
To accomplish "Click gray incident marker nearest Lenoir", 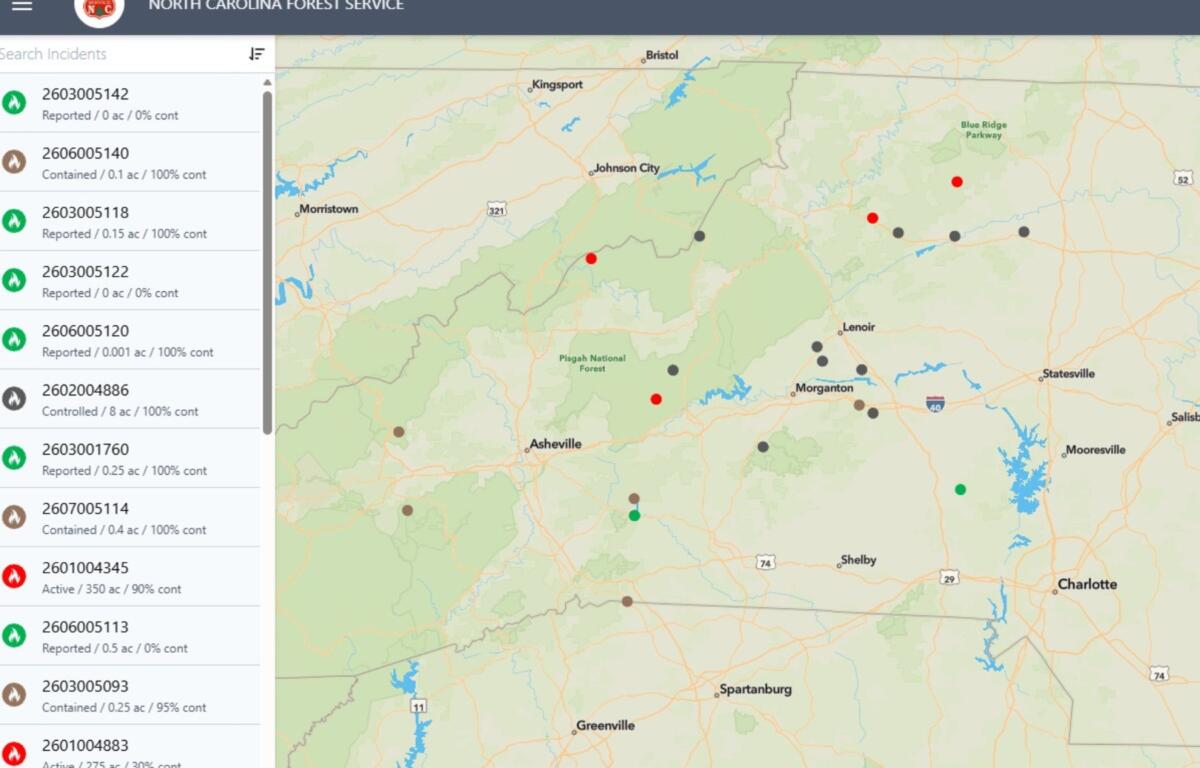I will pos(817,347).
